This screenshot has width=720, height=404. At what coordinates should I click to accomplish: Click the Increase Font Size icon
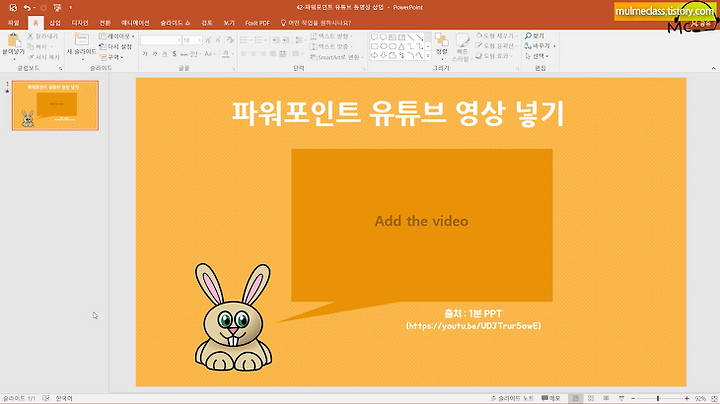click(208, 40)
